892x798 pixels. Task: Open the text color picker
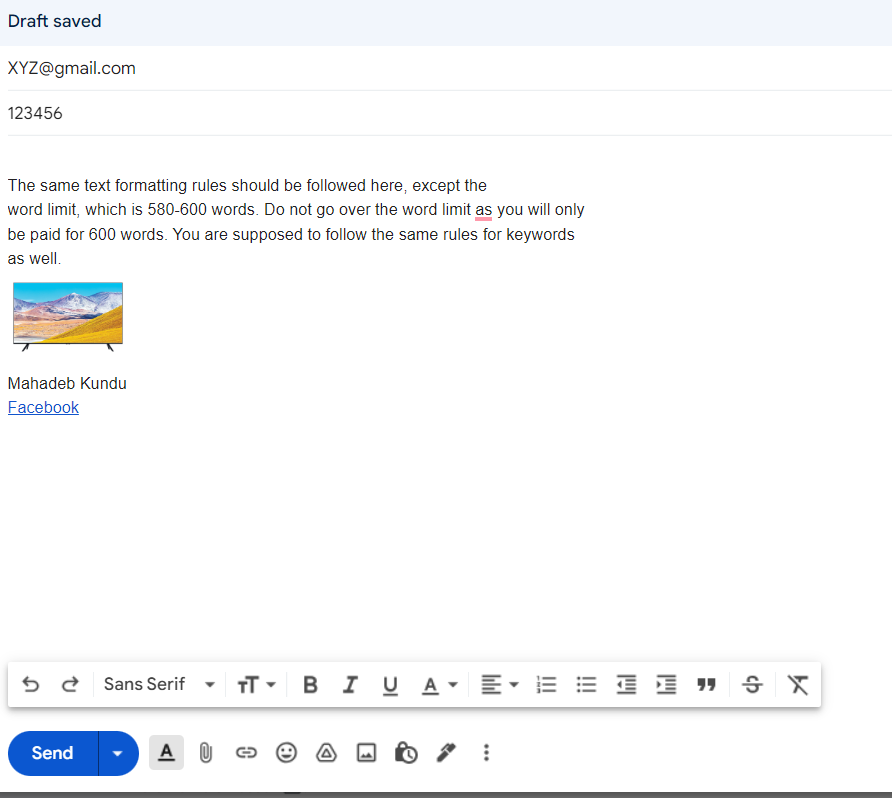tap(439, 684)
